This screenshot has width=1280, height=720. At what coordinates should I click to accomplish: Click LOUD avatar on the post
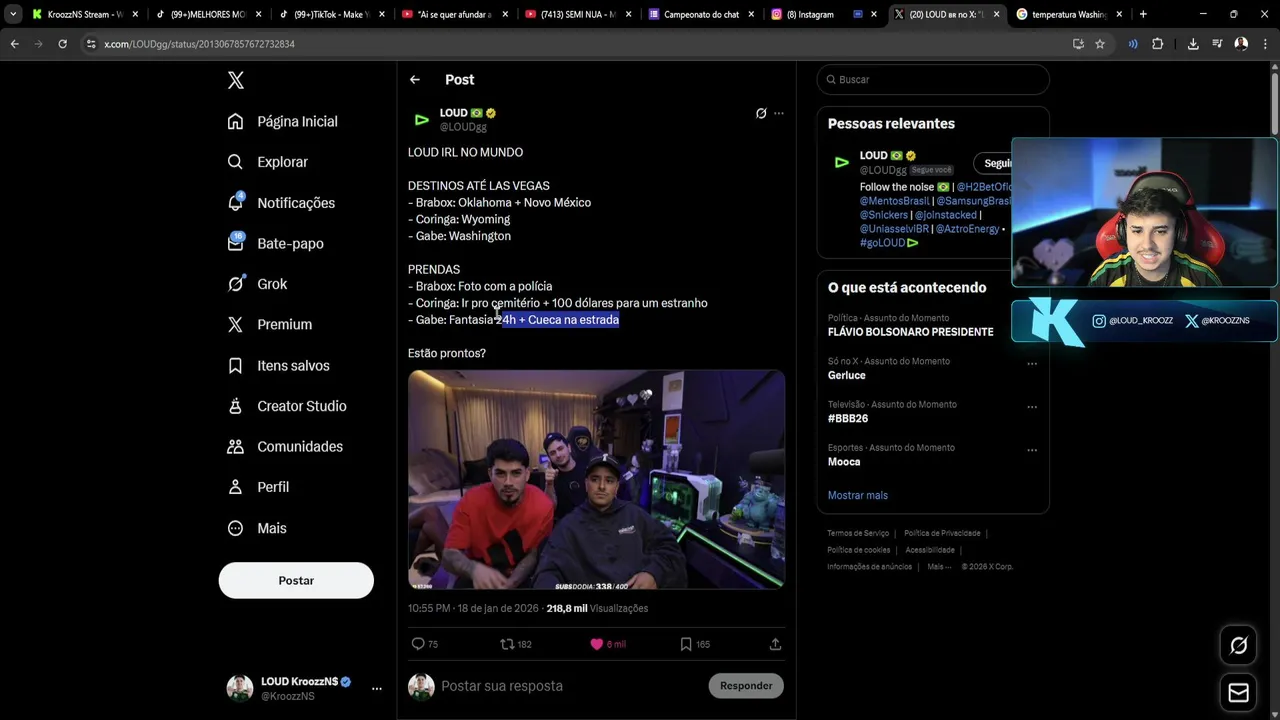click(x=421, y=120)
